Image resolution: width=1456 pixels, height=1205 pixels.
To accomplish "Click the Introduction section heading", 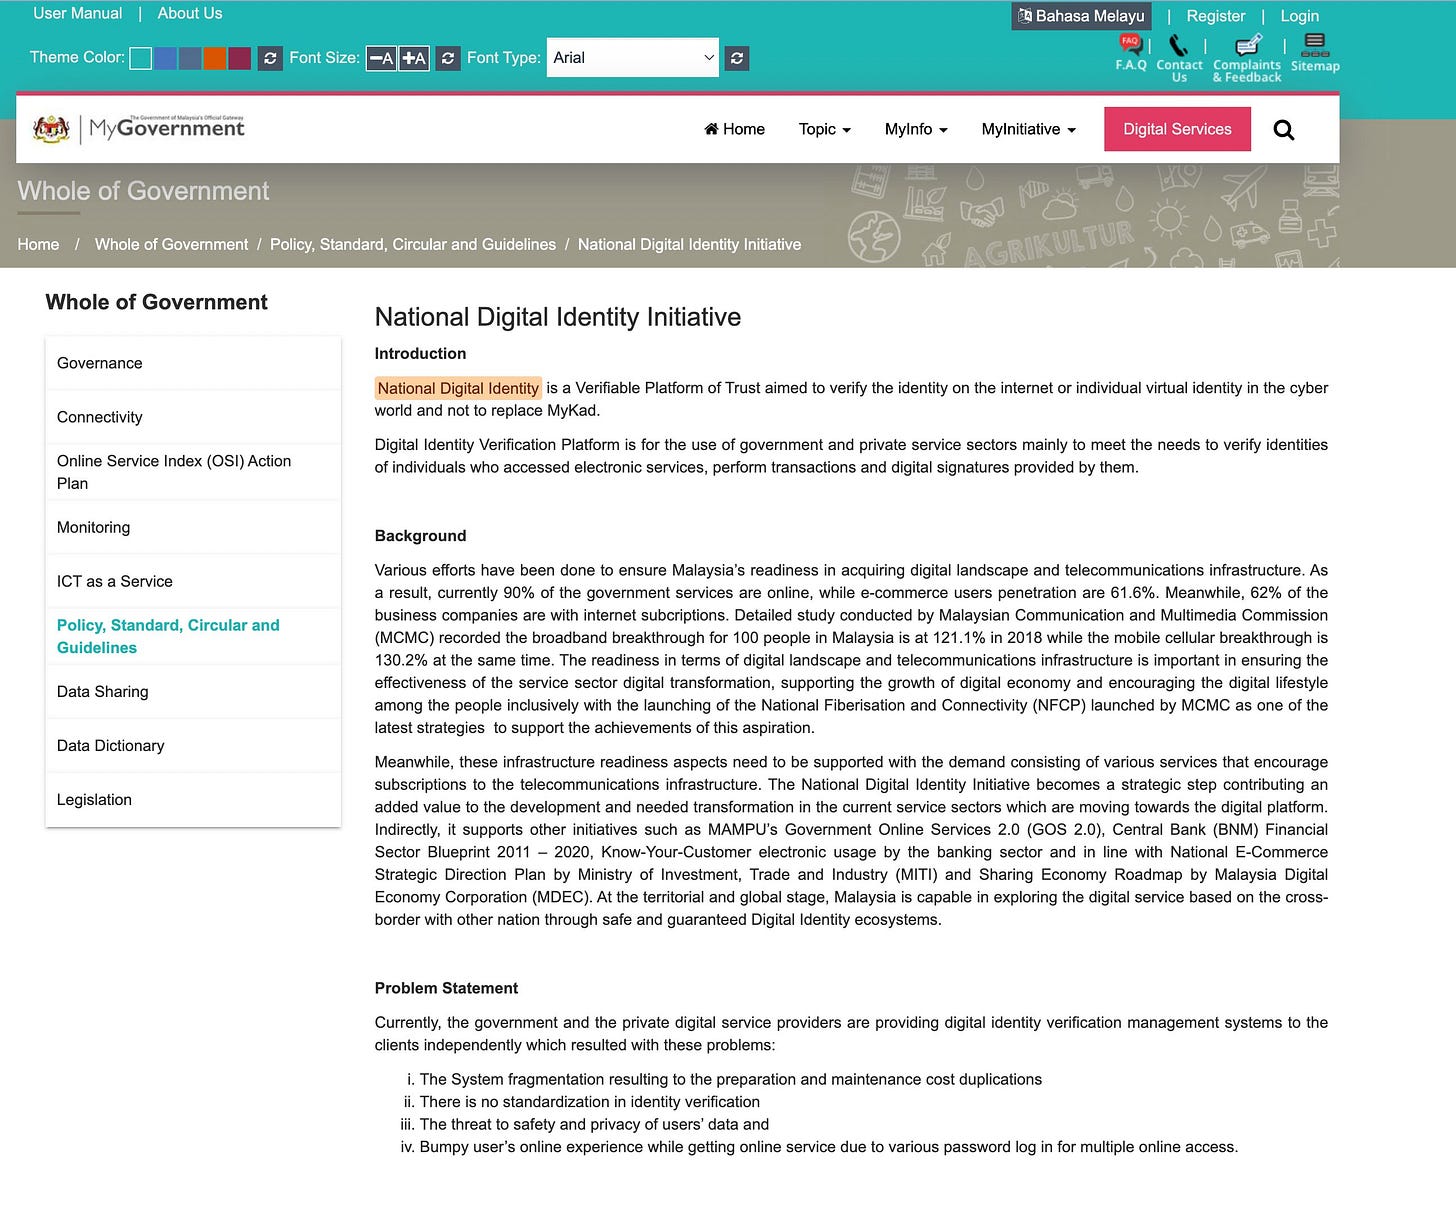I will pyautogui.click(x=420, y=354).
